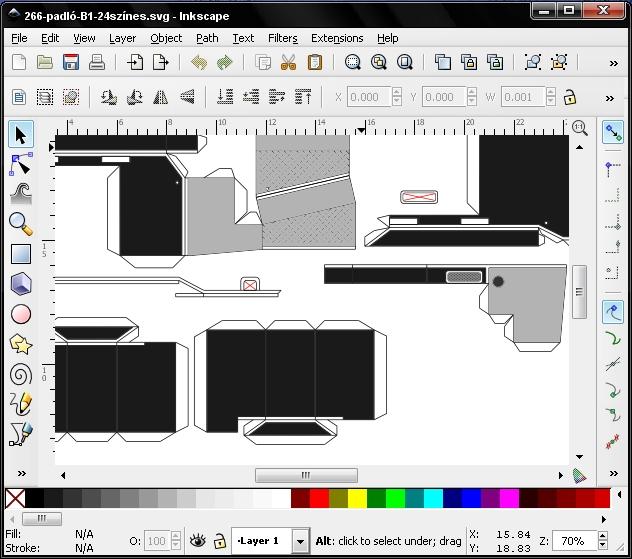Undo the last action
Screen dimensions: 632x559
click(199, 63)
